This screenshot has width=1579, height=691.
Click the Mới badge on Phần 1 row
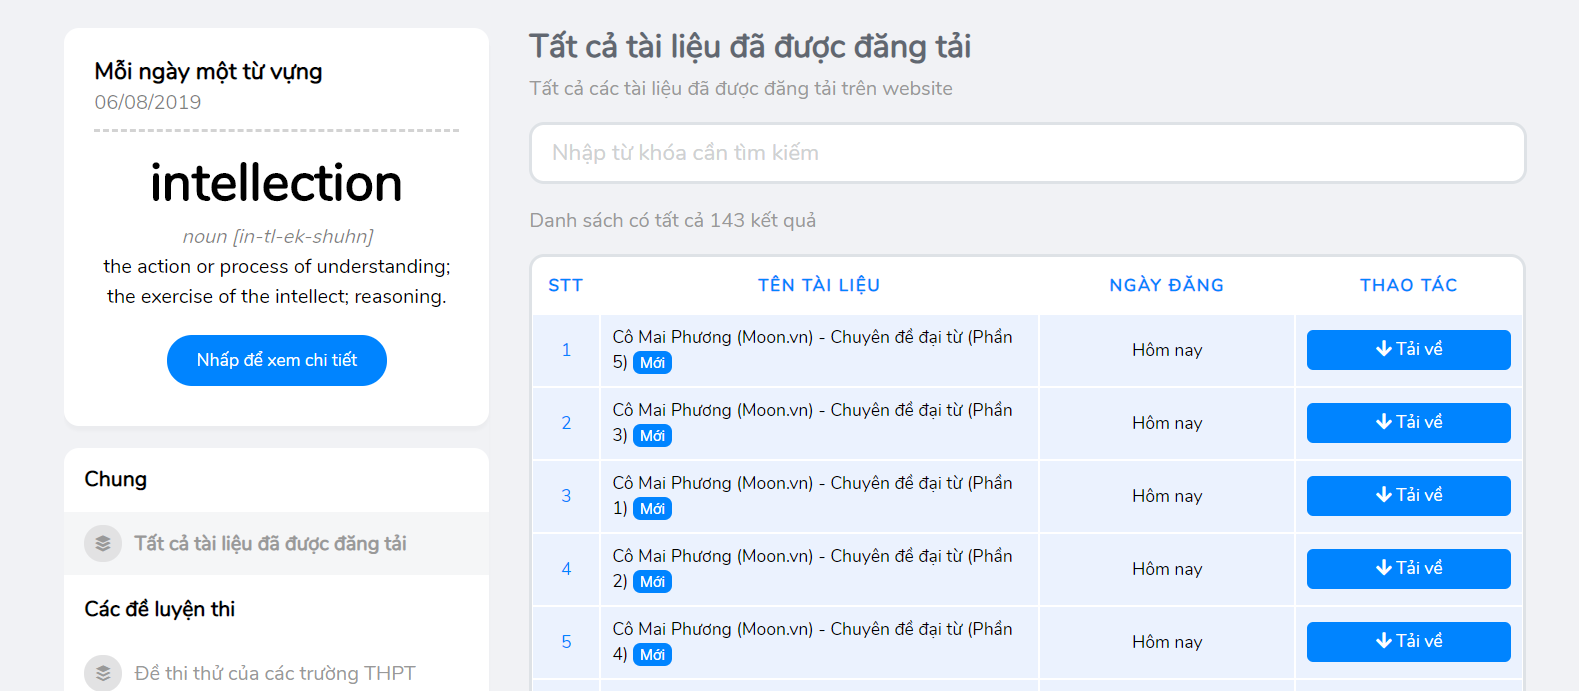652,509
